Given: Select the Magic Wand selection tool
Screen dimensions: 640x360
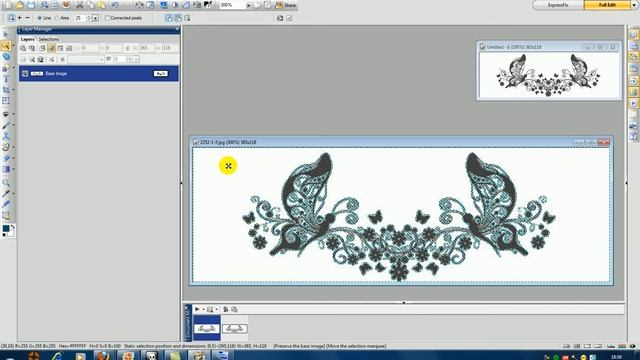Looking at the screenshot, I should point(6,45).
